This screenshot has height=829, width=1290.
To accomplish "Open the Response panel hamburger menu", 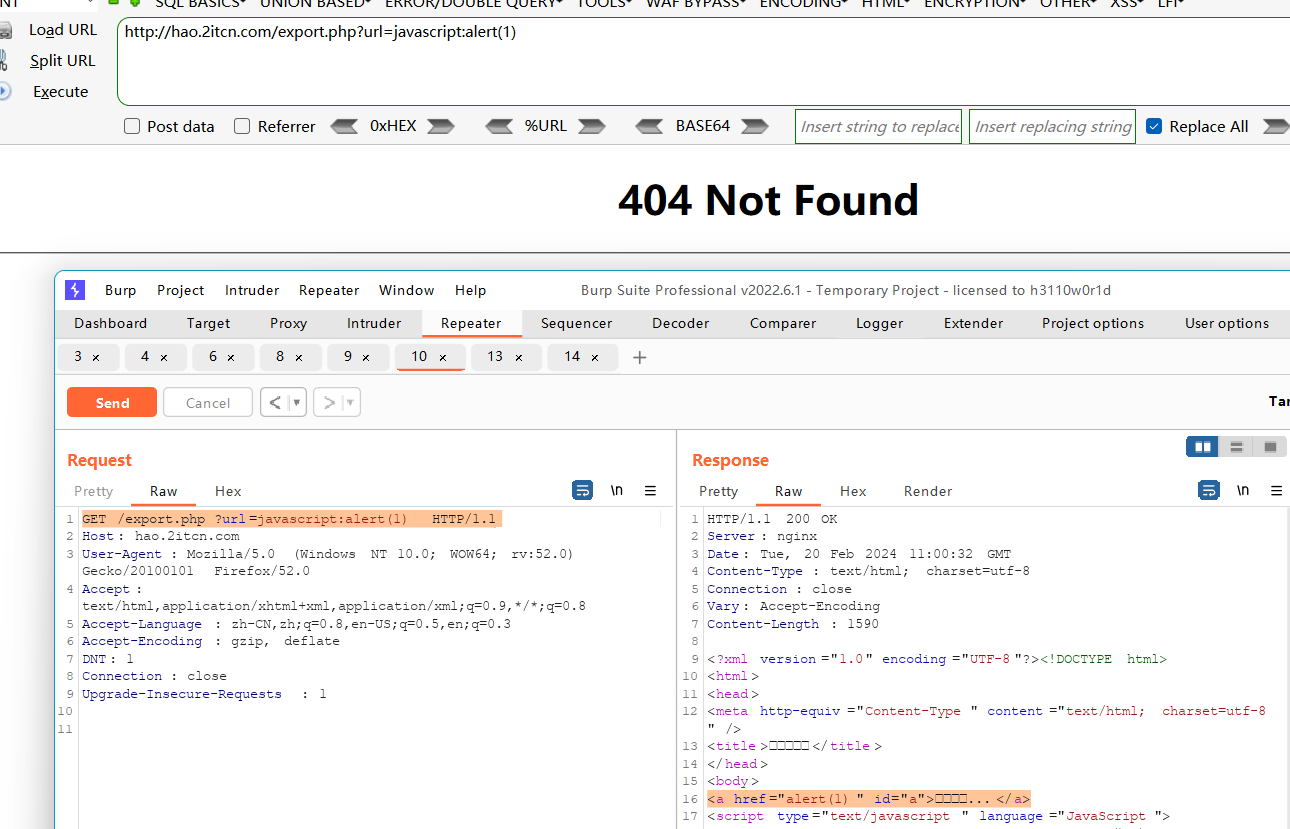I will 1276,490.
